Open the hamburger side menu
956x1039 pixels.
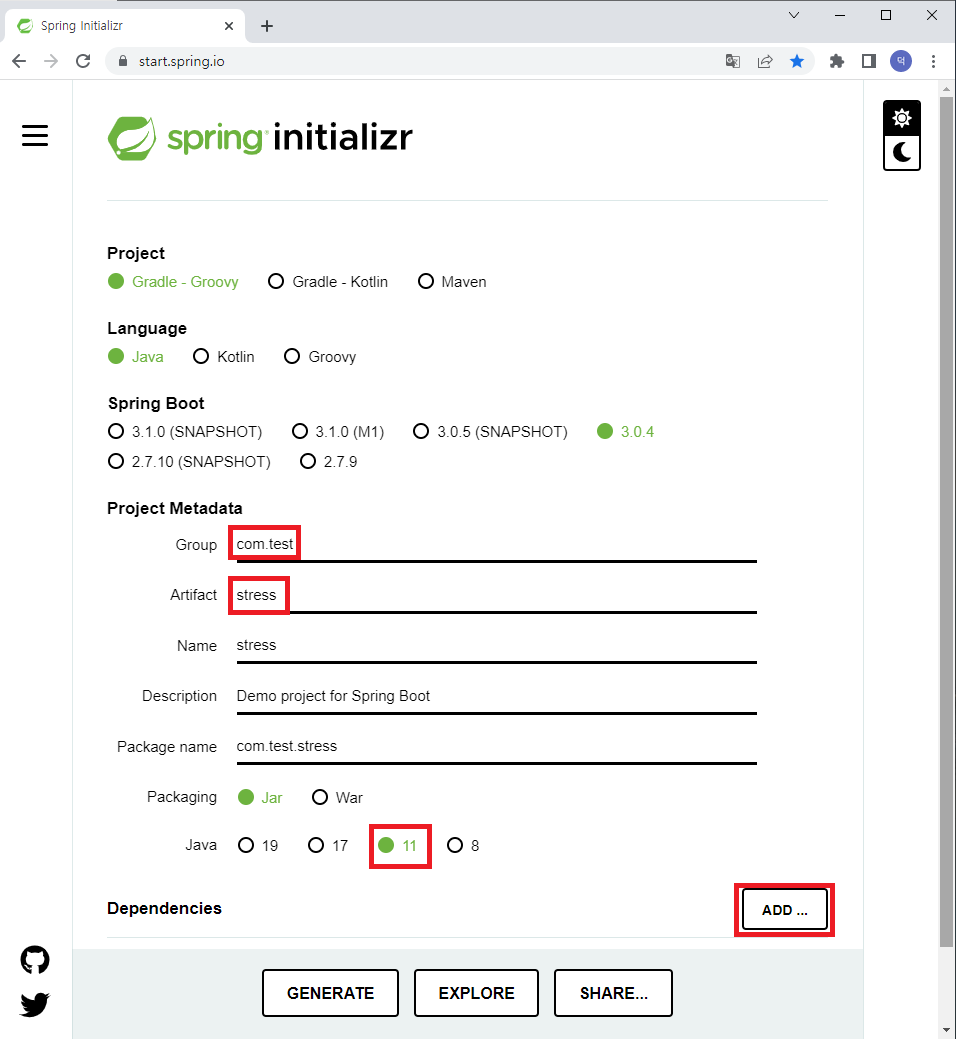click(x=35, y=136)
